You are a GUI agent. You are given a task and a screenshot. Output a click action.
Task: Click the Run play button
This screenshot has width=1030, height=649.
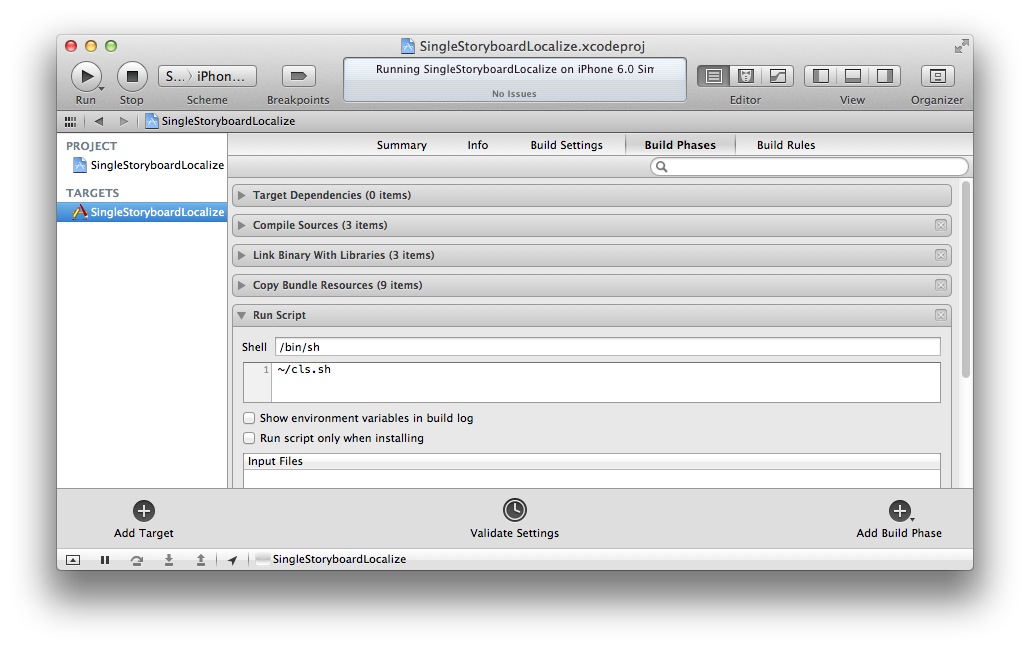pyautogui.click(x=86, y=76)
